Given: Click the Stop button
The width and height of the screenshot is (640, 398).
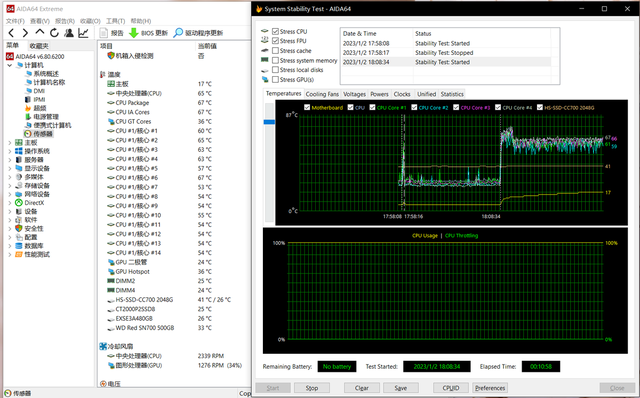Looking at the screenshot, I should [312, 388].
